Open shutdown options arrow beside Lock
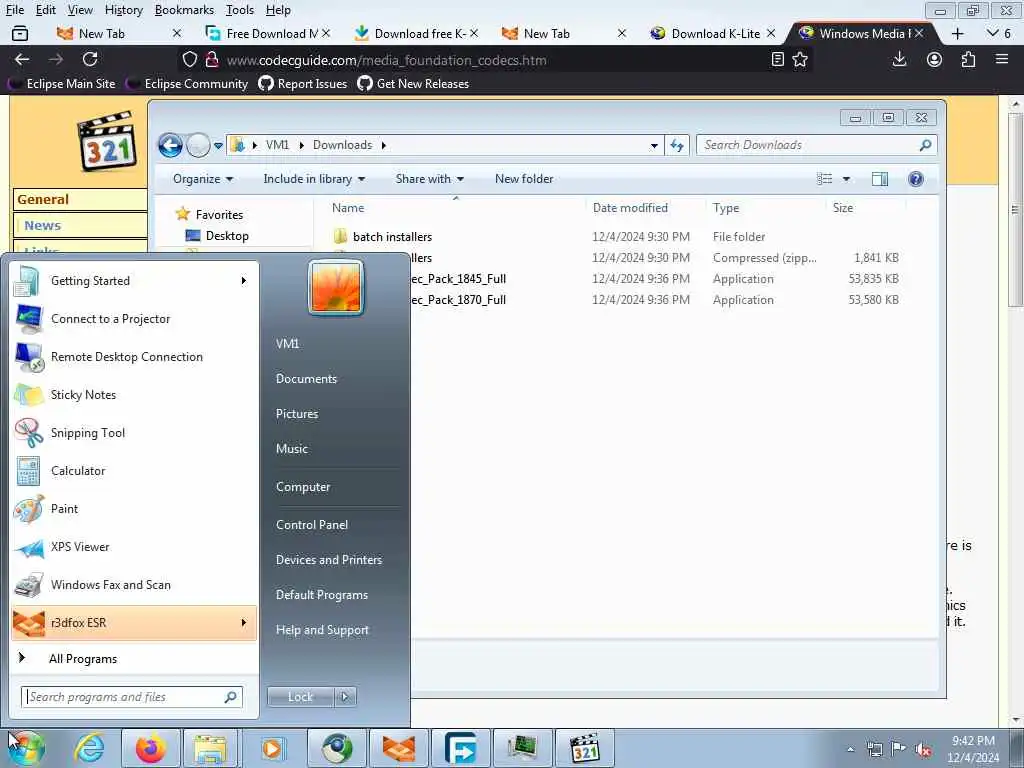The image size is (1024, 768). coord(345,697)
